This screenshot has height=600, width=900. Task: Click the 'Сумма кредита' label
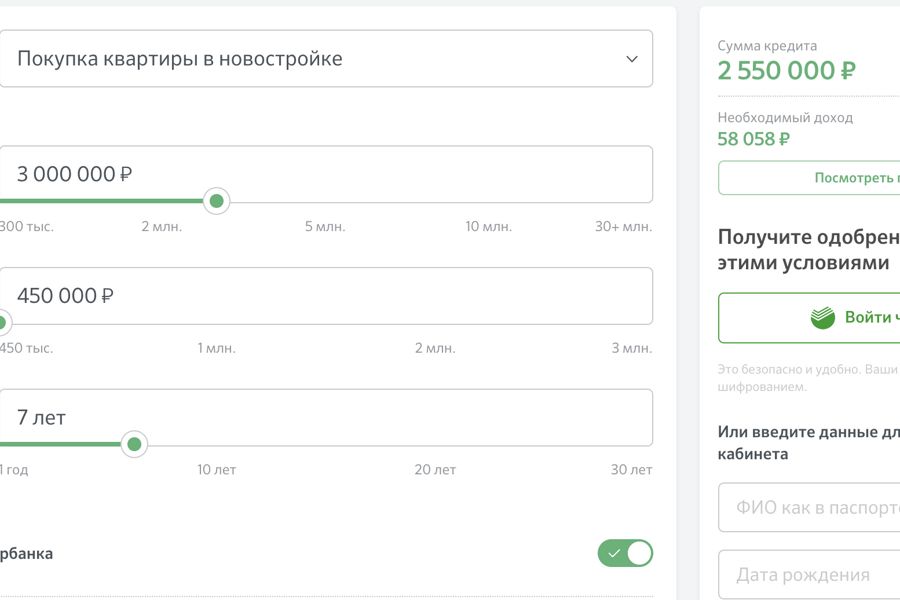click(x=767, y=46)
